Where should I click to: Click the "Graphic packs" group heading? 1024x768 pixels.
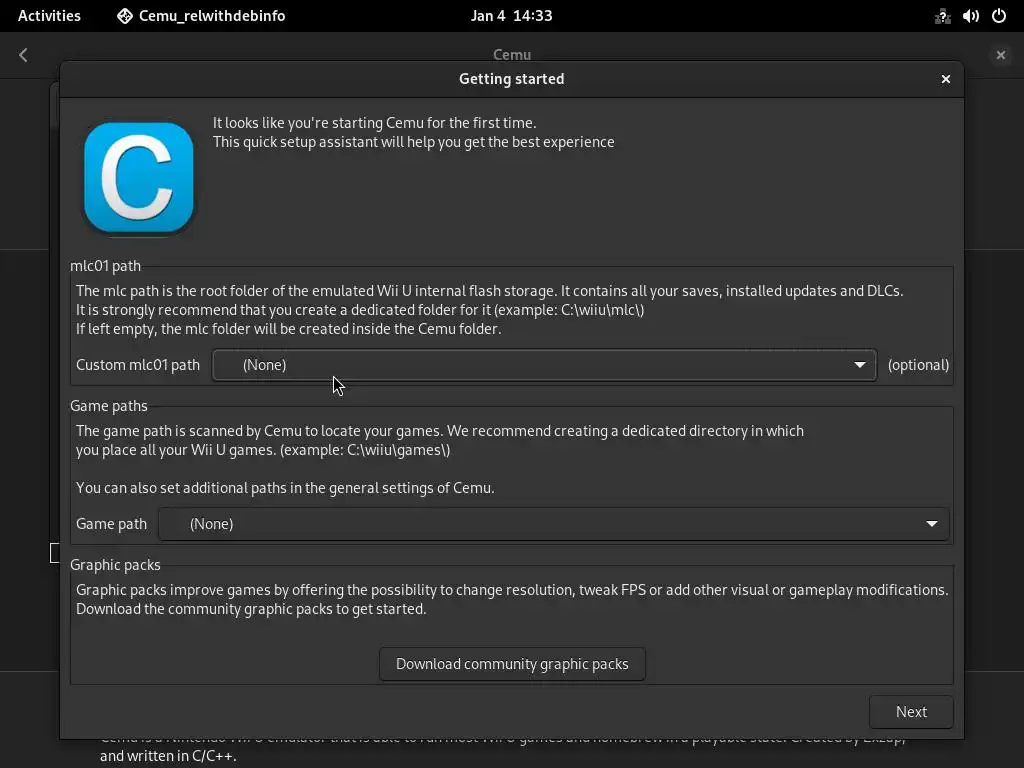(115, 565)
